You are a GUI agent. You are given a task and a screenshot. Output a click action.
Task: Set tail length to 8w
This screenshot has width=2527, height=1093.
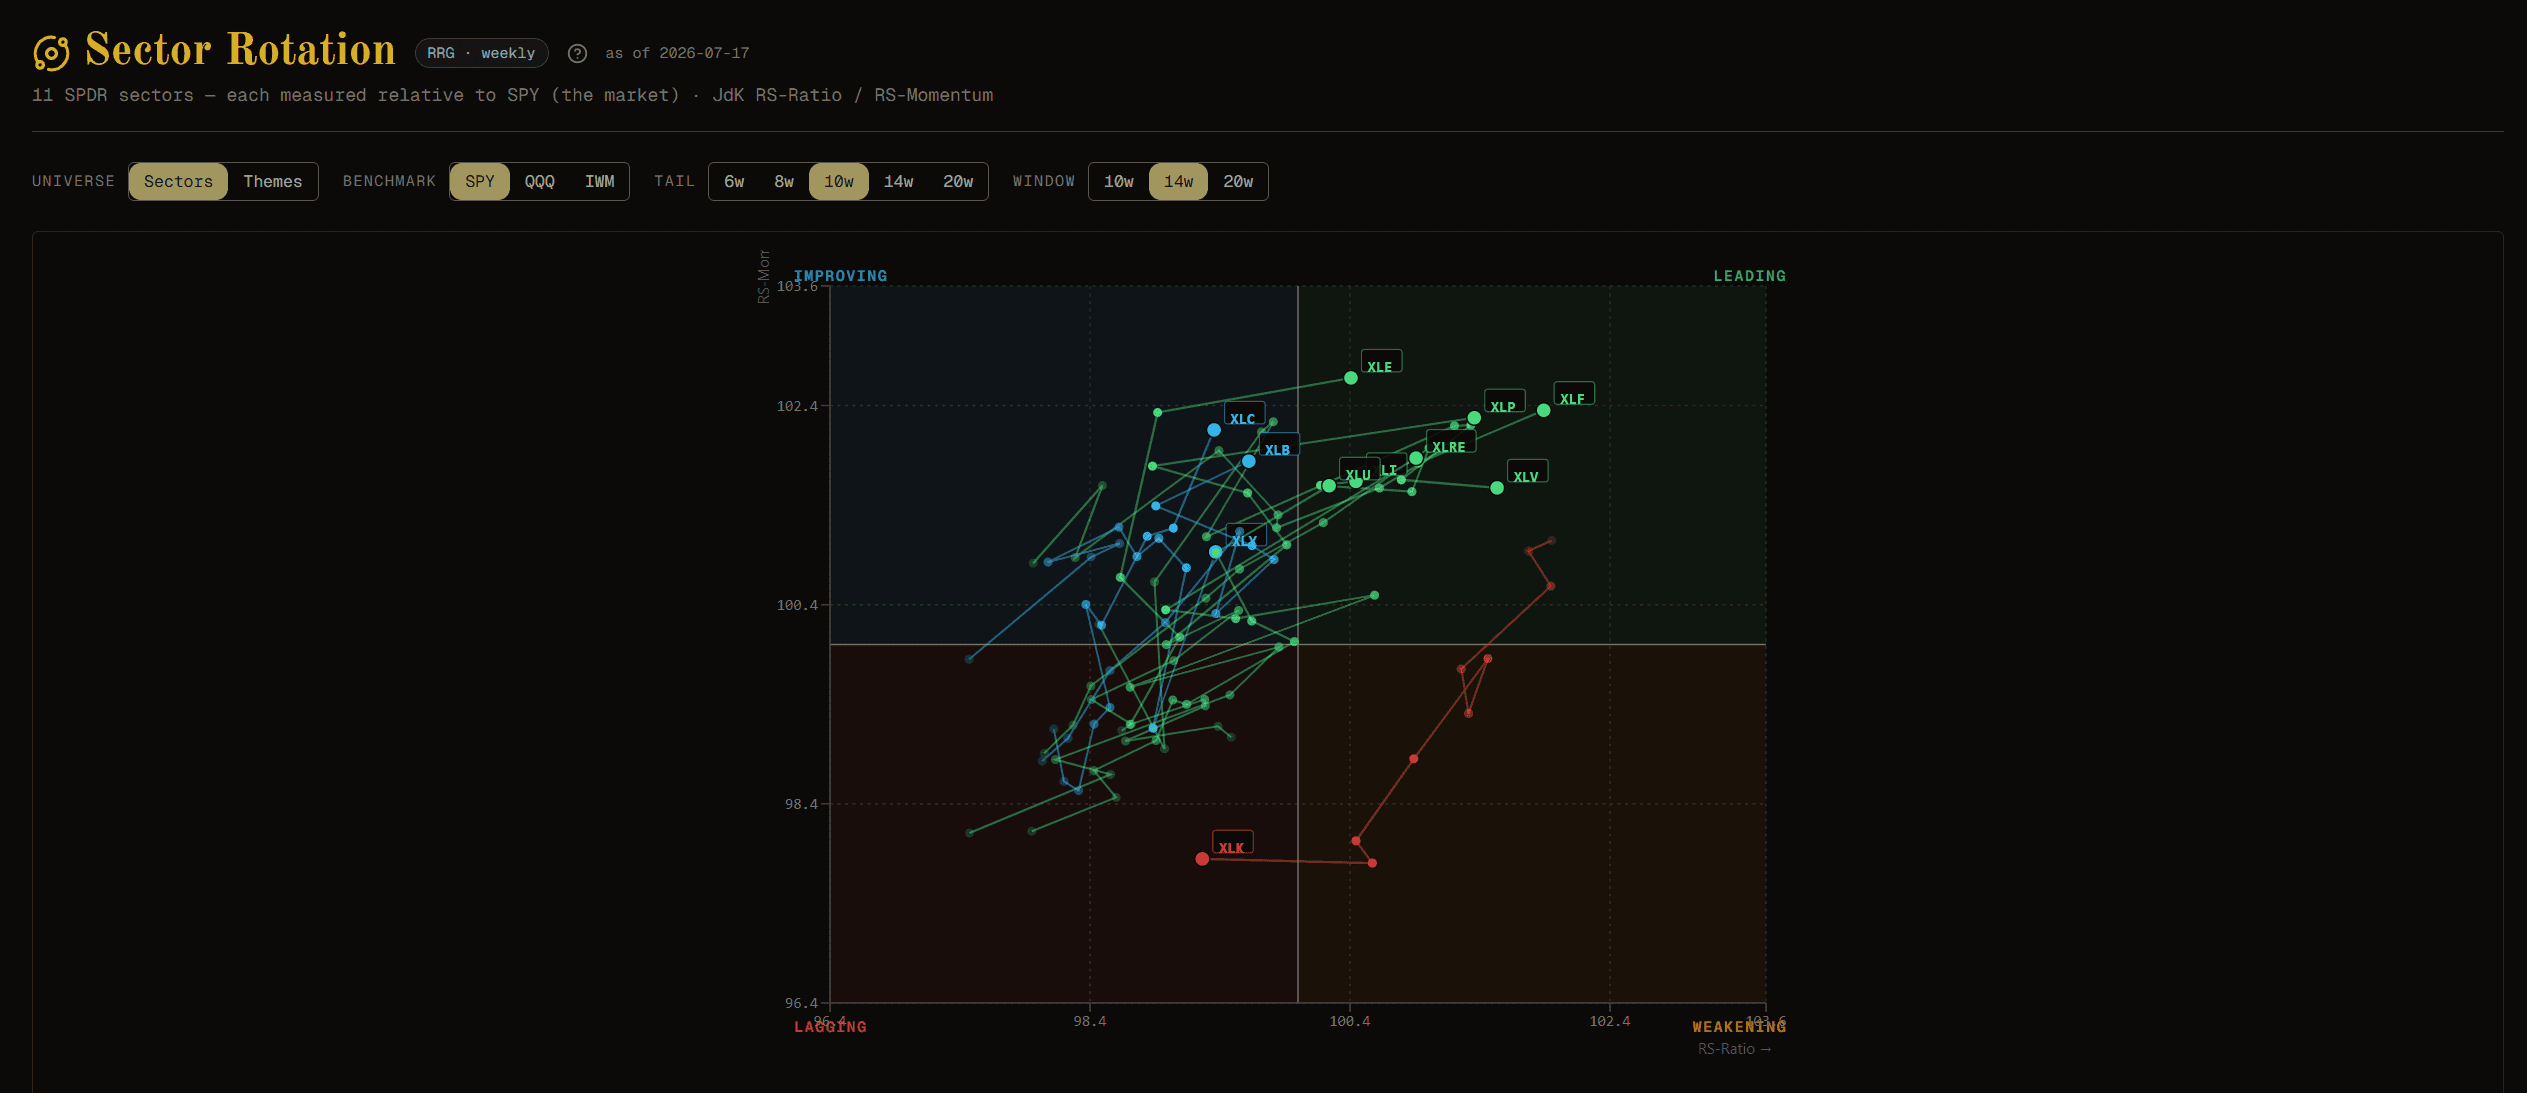(x=784, y=181)
